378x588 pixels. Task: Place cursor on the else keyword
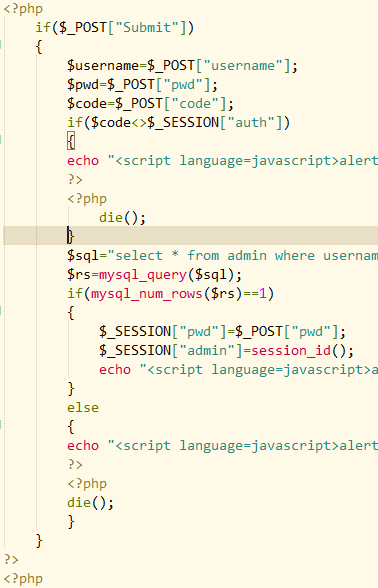83,408
